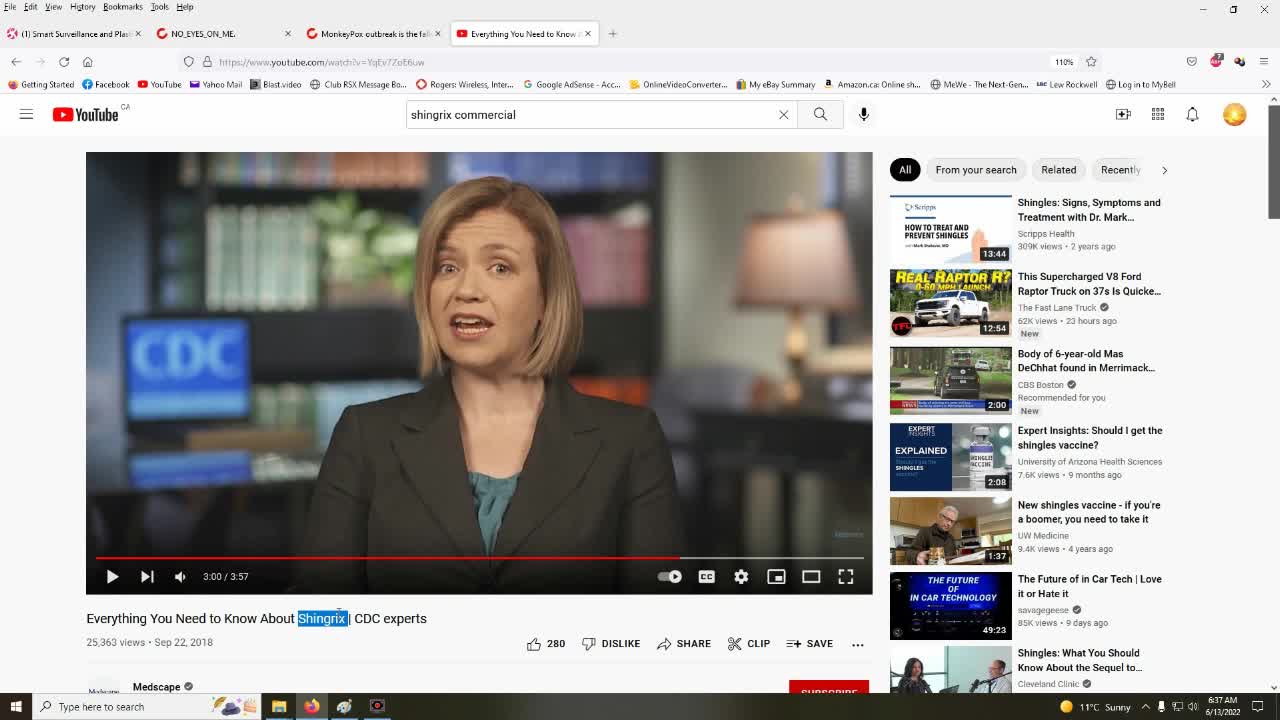Go back to the previous page
The height and width of the screenshot is (720, 1280).
point(16,62)
